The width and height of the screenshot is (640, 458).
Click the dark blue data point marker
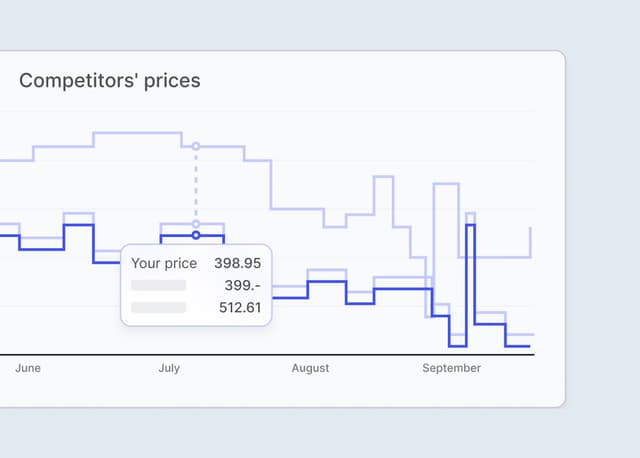pyautogui.click(x=196, y=236)
